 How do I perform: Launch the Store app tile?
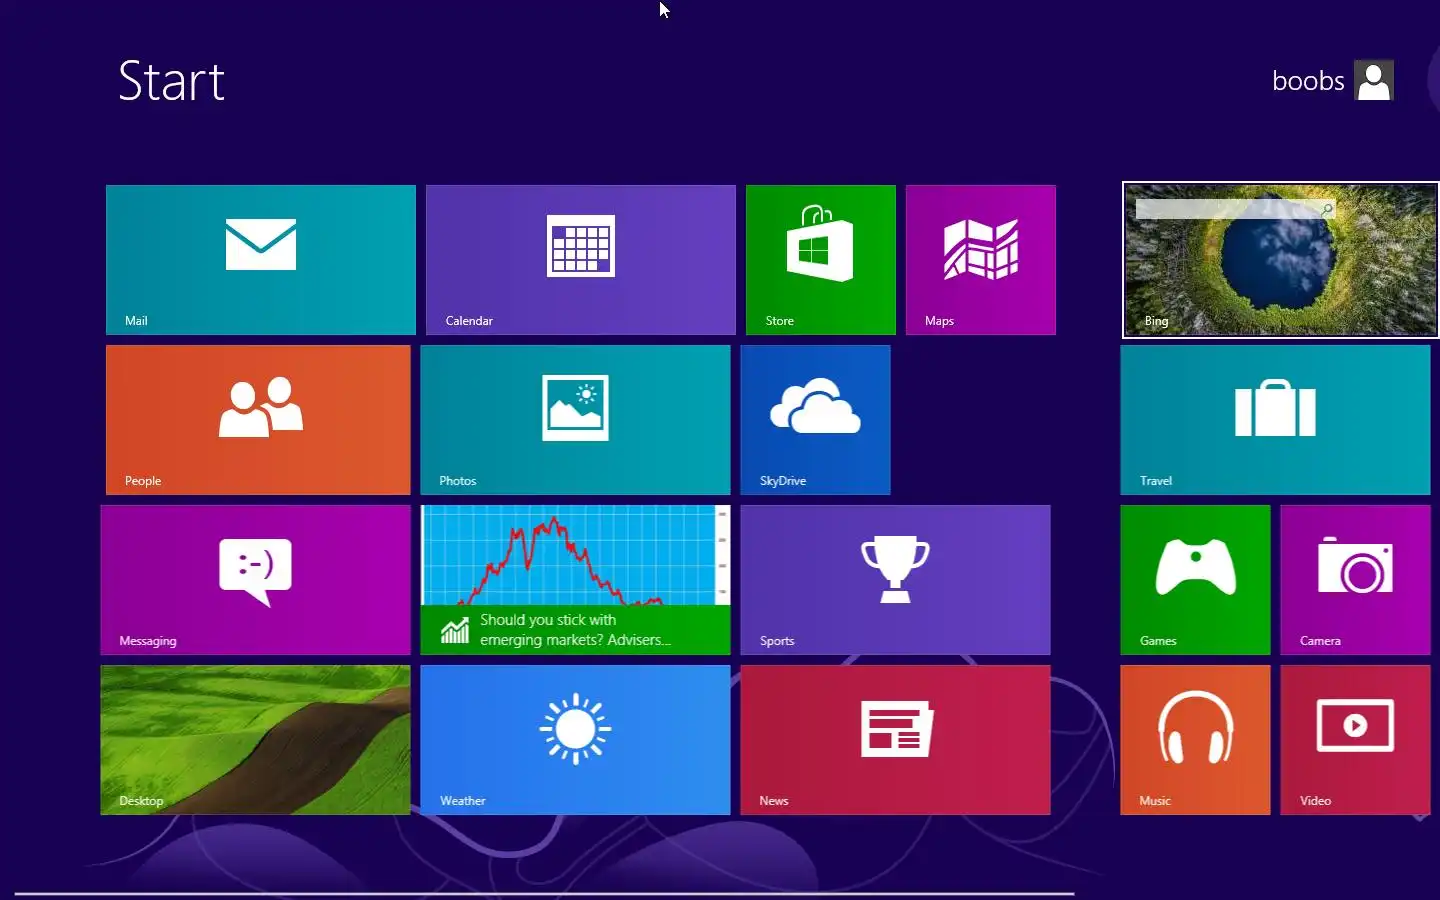(821, 260)
